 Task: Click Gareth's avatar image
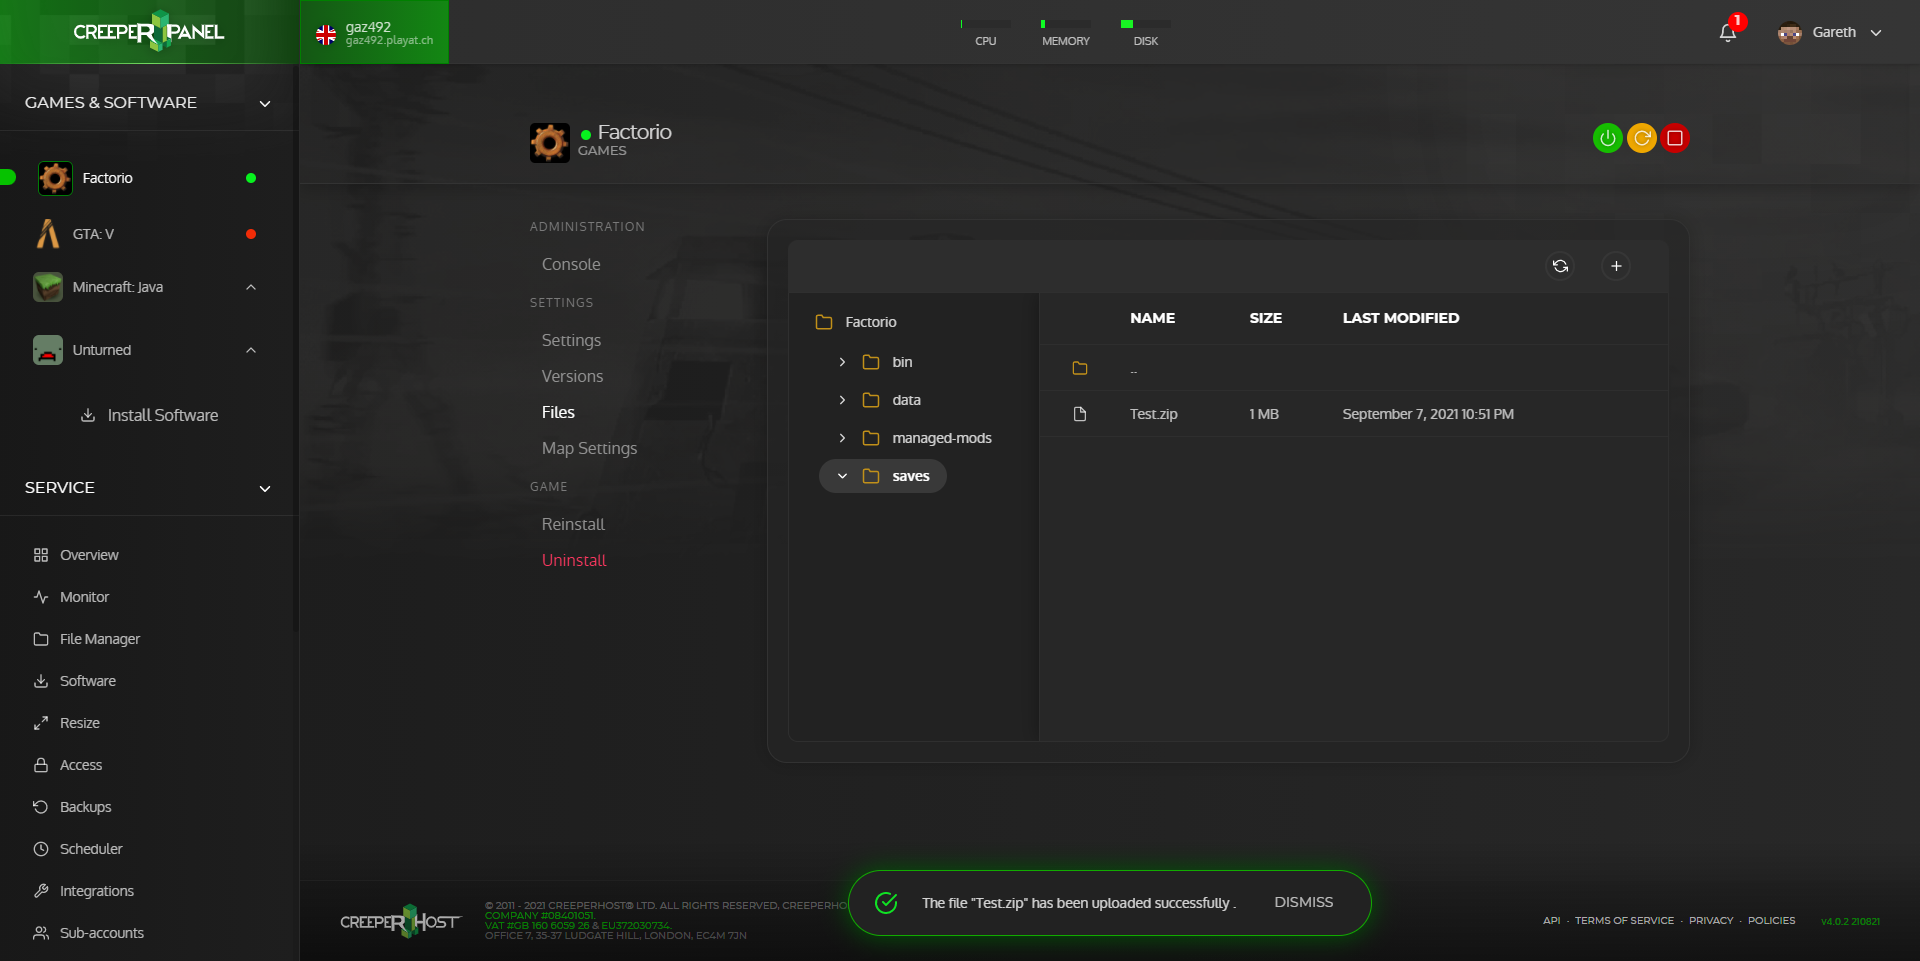(x=1789, y=32)
